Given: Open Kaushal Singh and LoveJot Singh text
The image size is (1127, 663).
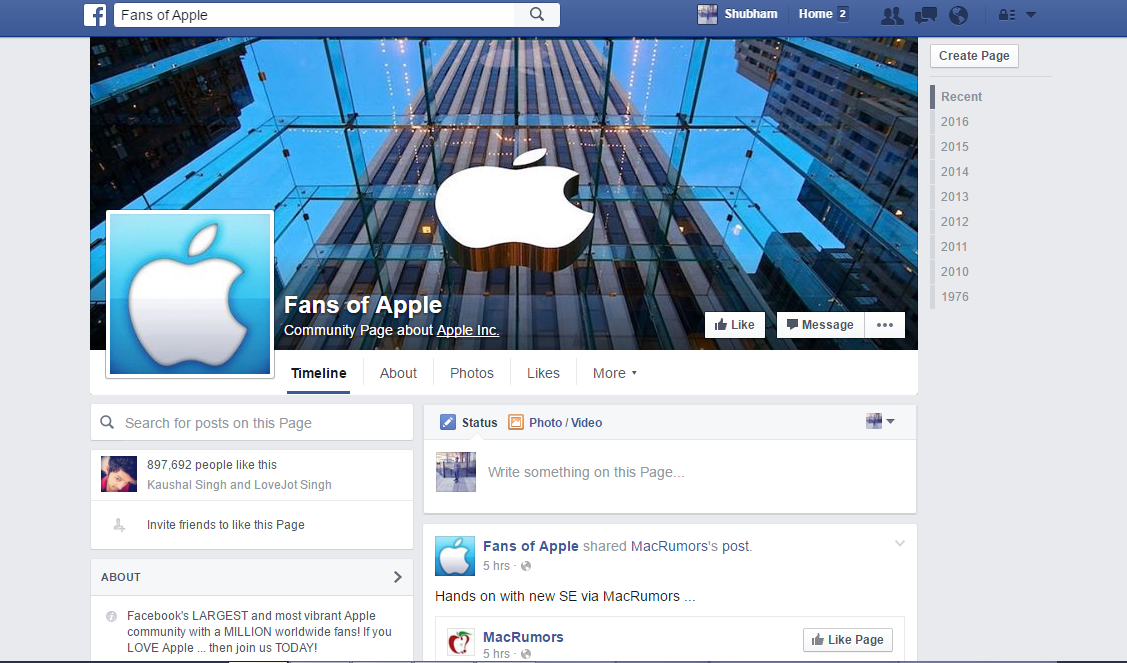Looking at the screenshot, I should click(239, 485).
